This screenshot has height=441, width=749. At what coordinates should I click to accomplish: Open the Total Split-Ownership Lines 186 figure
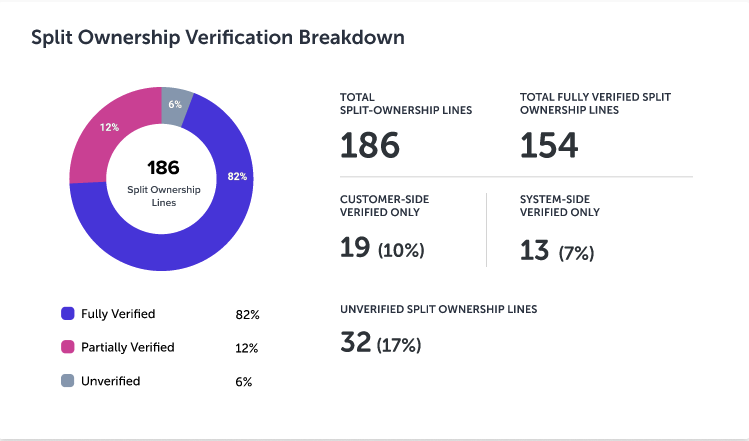[370, 146]
